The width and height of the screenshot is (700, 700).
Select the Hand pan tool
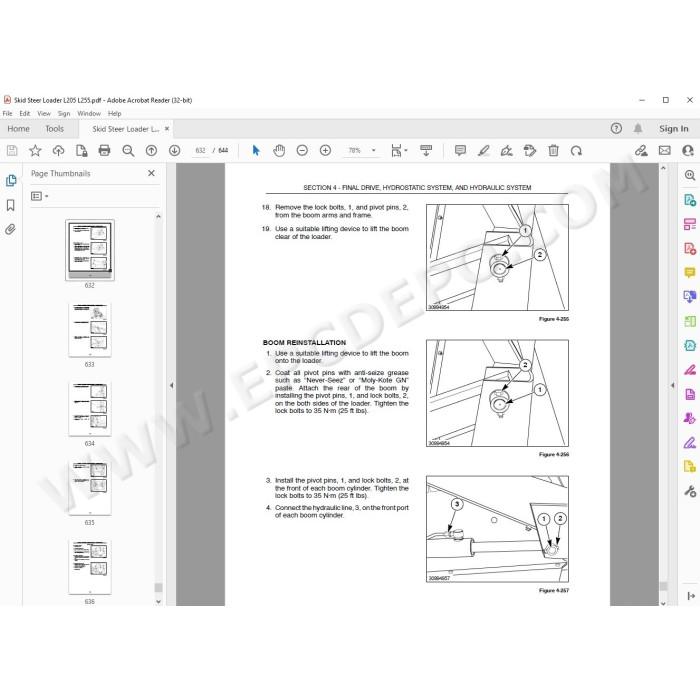click(279, 151)
